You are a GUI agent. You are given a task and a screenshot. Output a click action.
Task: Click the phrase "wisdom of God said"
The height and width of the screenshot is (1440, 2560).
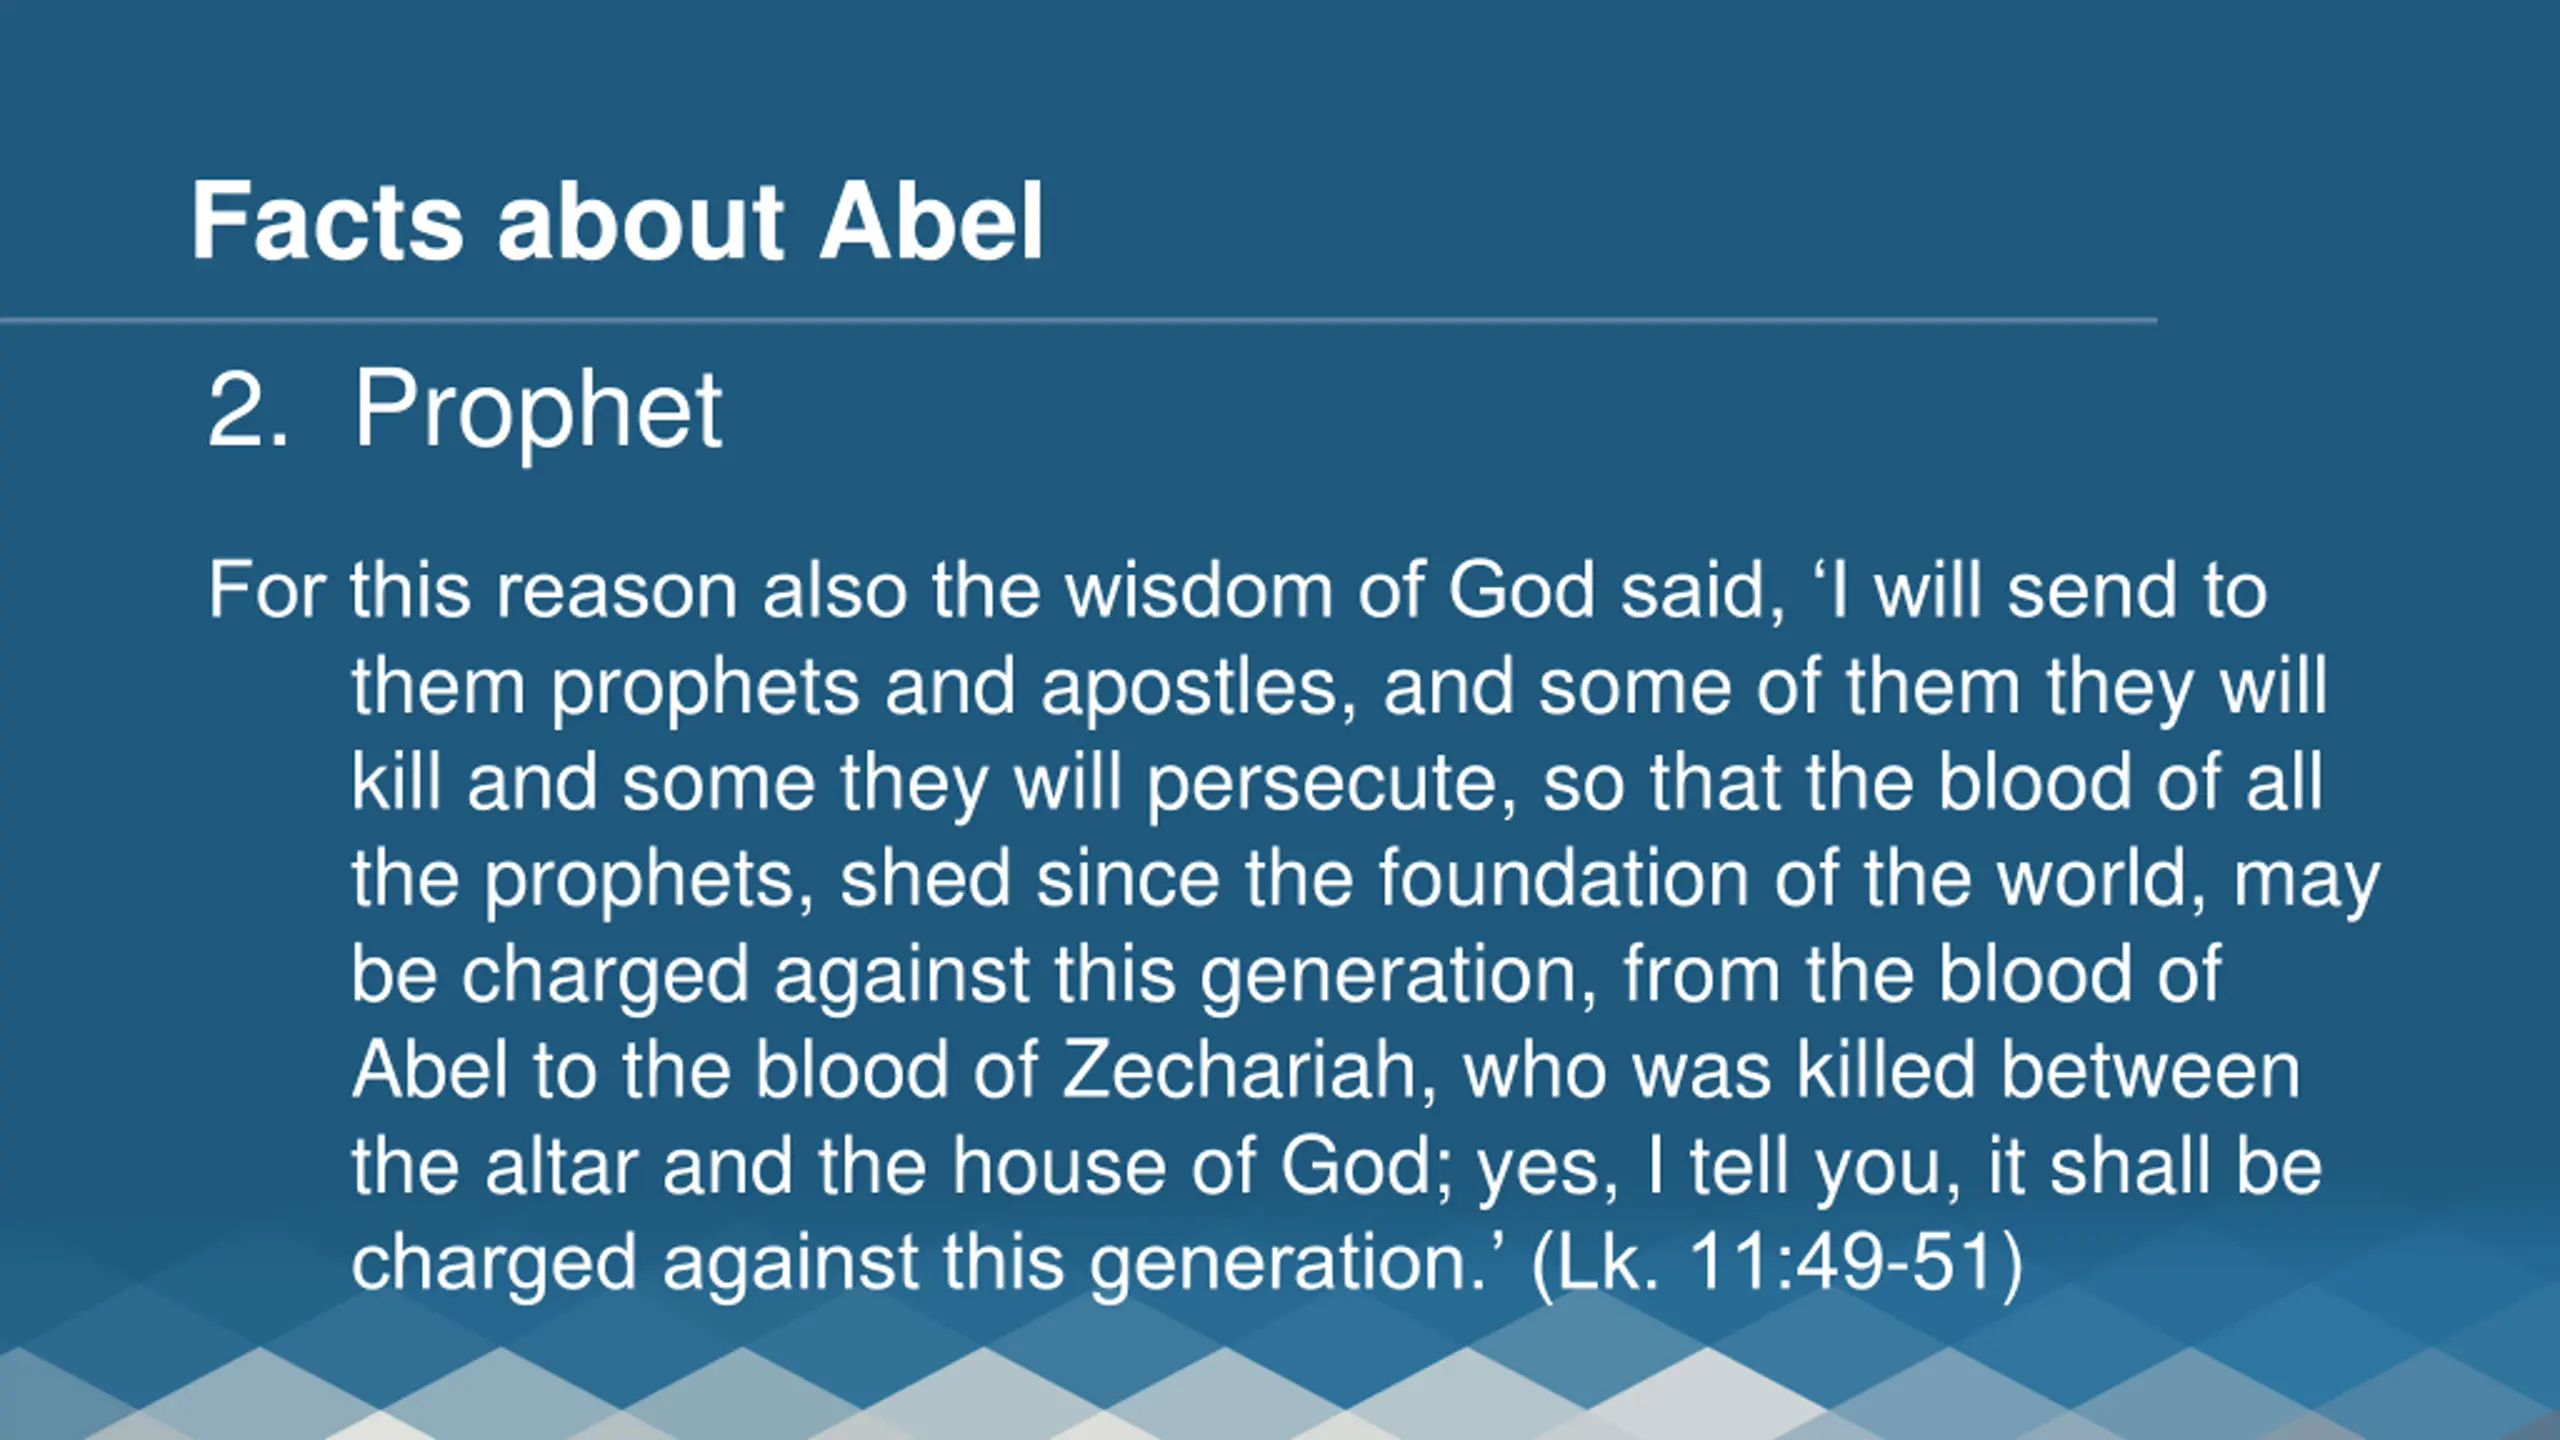[x=1425, y=592]
